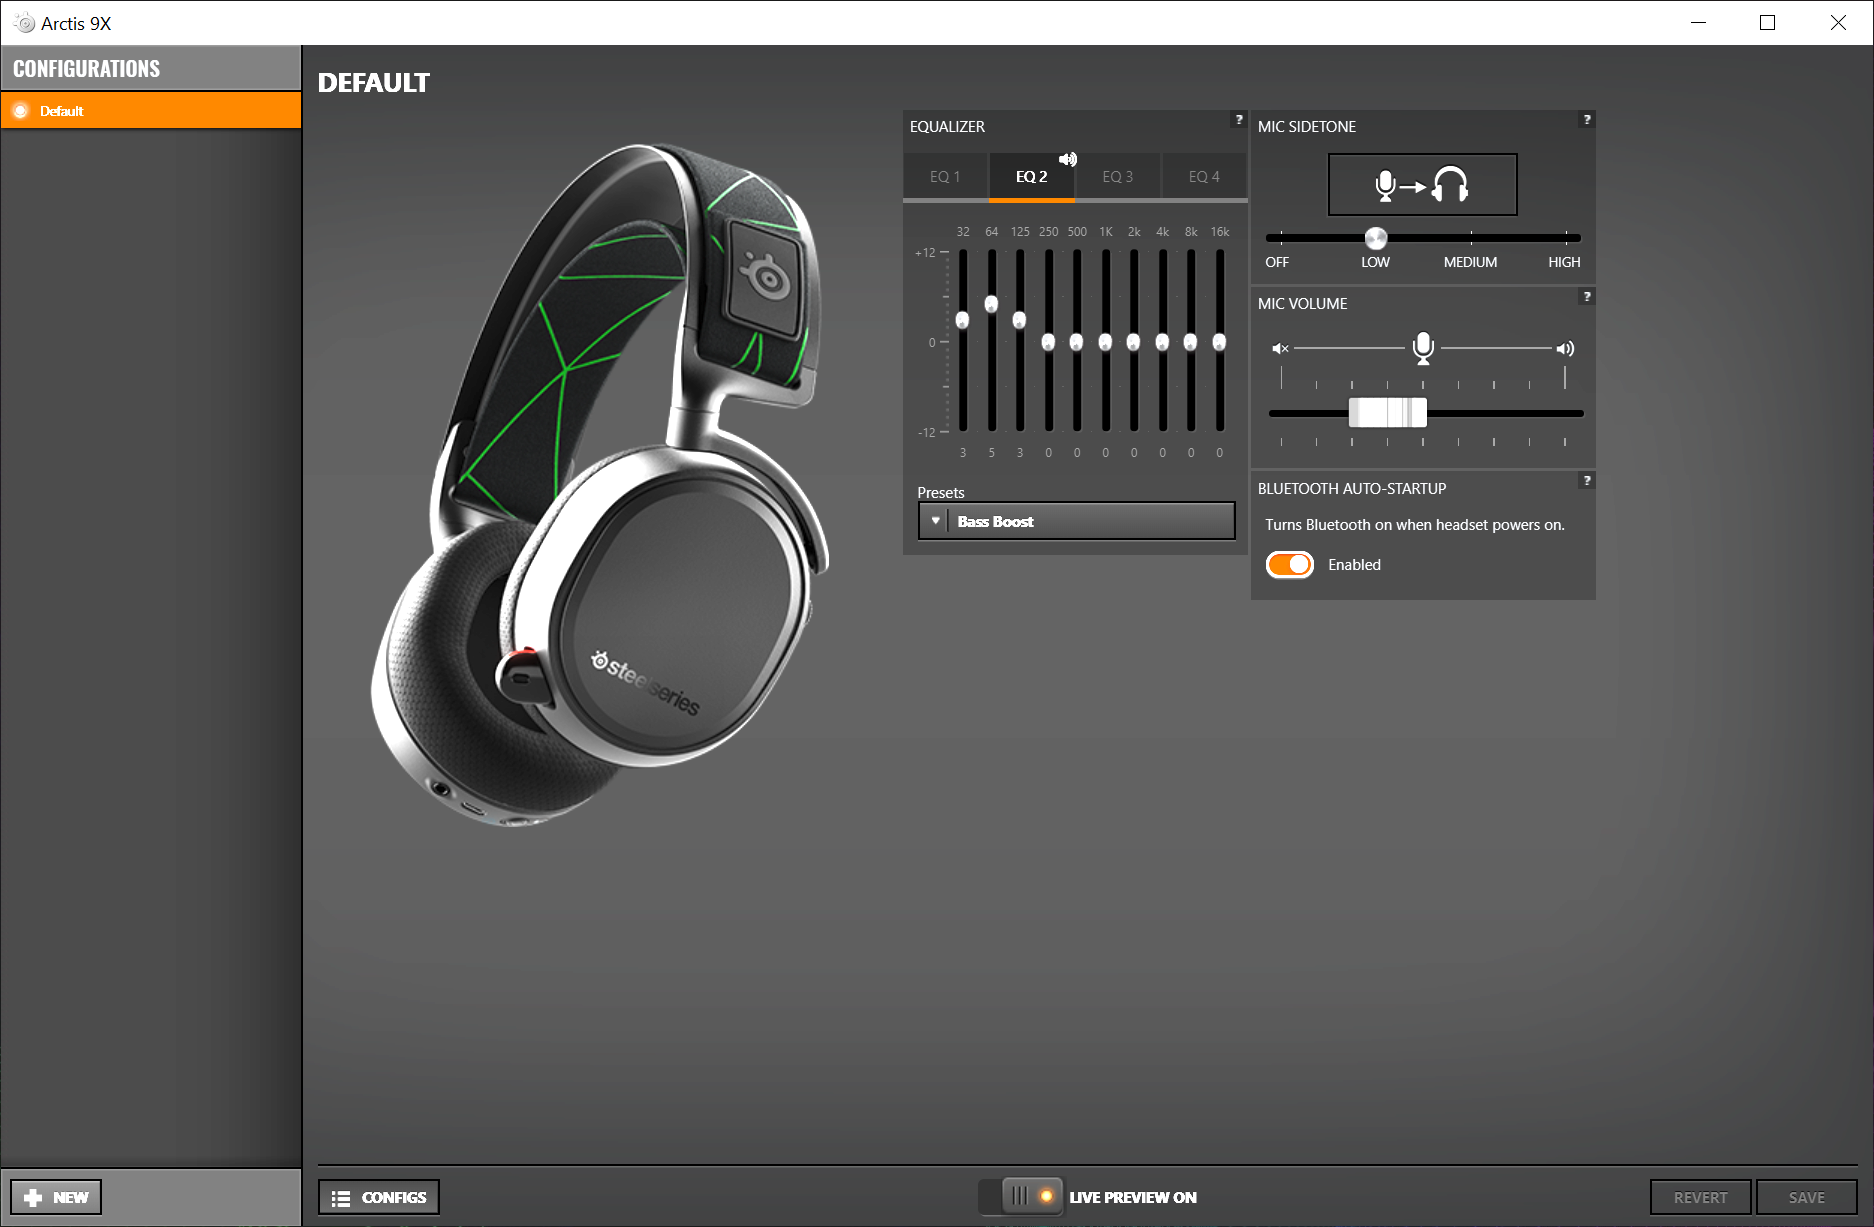Click the REVERT button
This screenshot has height=1227, width=1874.
coord(1700,1197)
